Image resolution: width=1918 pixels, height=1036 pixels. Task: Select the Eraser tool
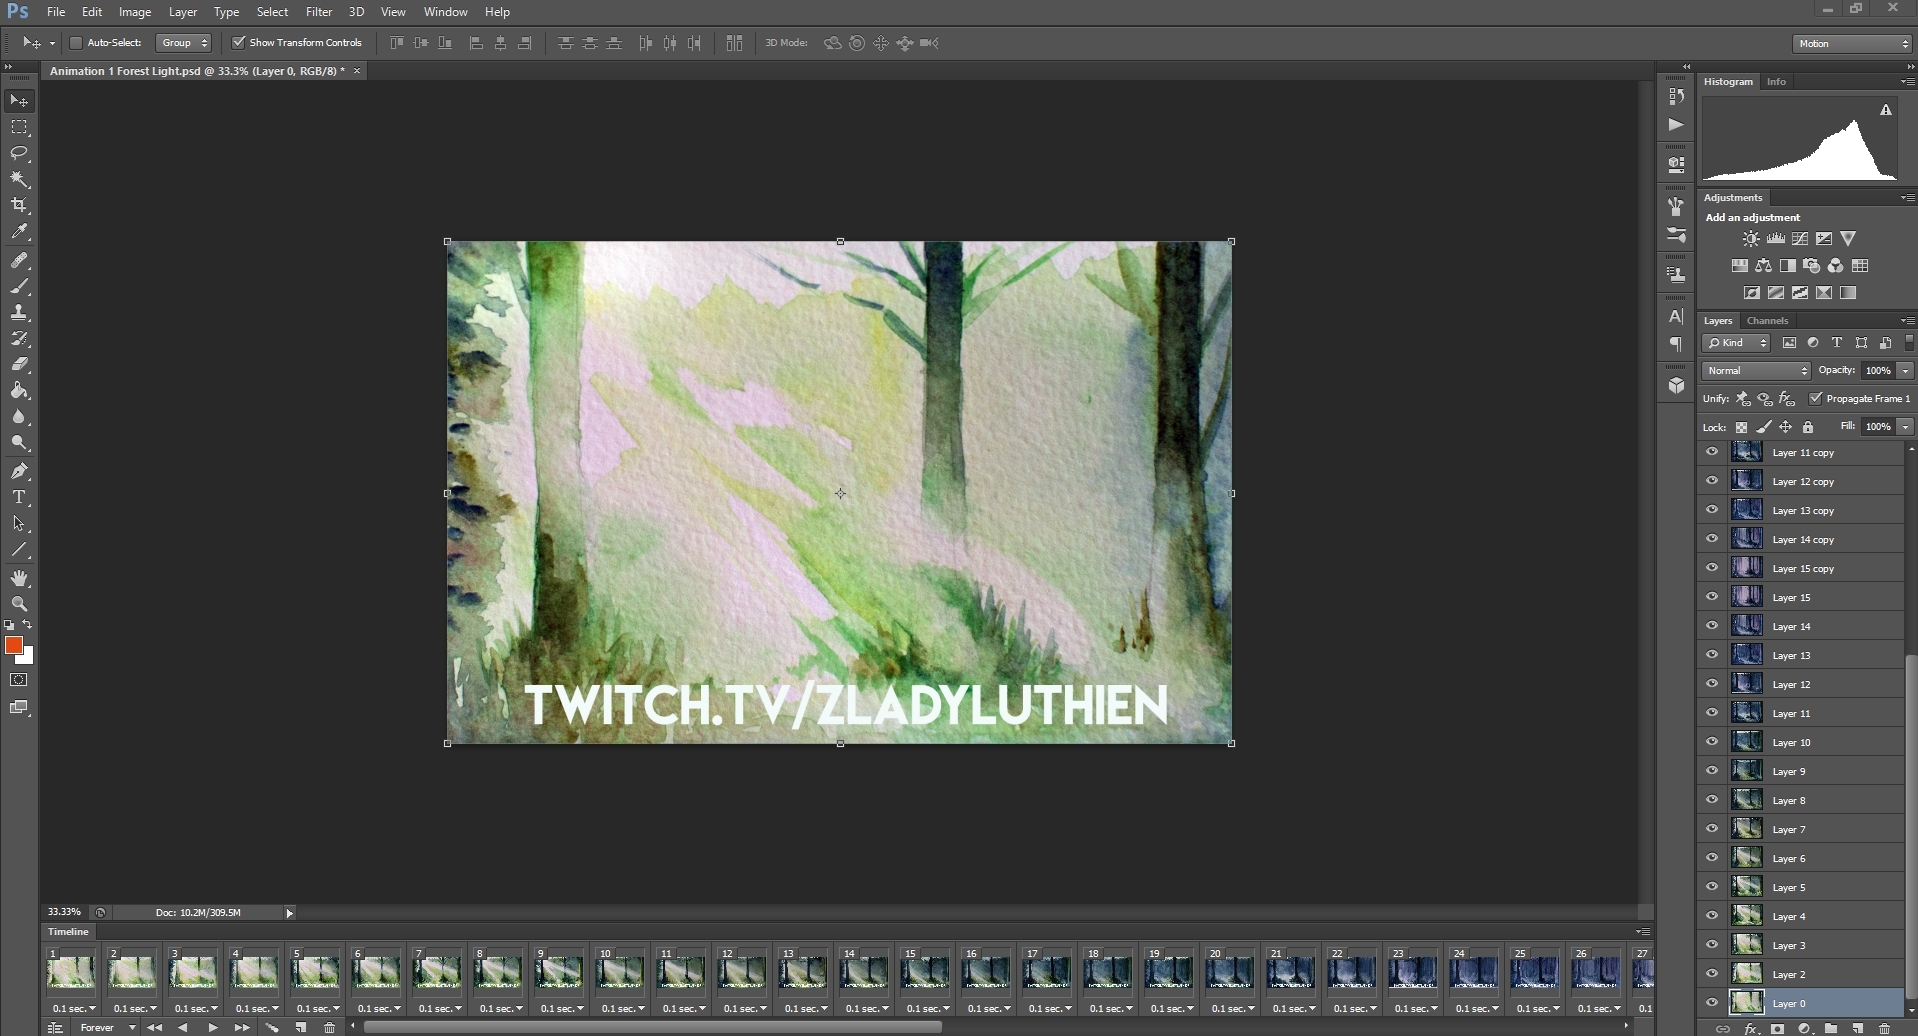19,365
